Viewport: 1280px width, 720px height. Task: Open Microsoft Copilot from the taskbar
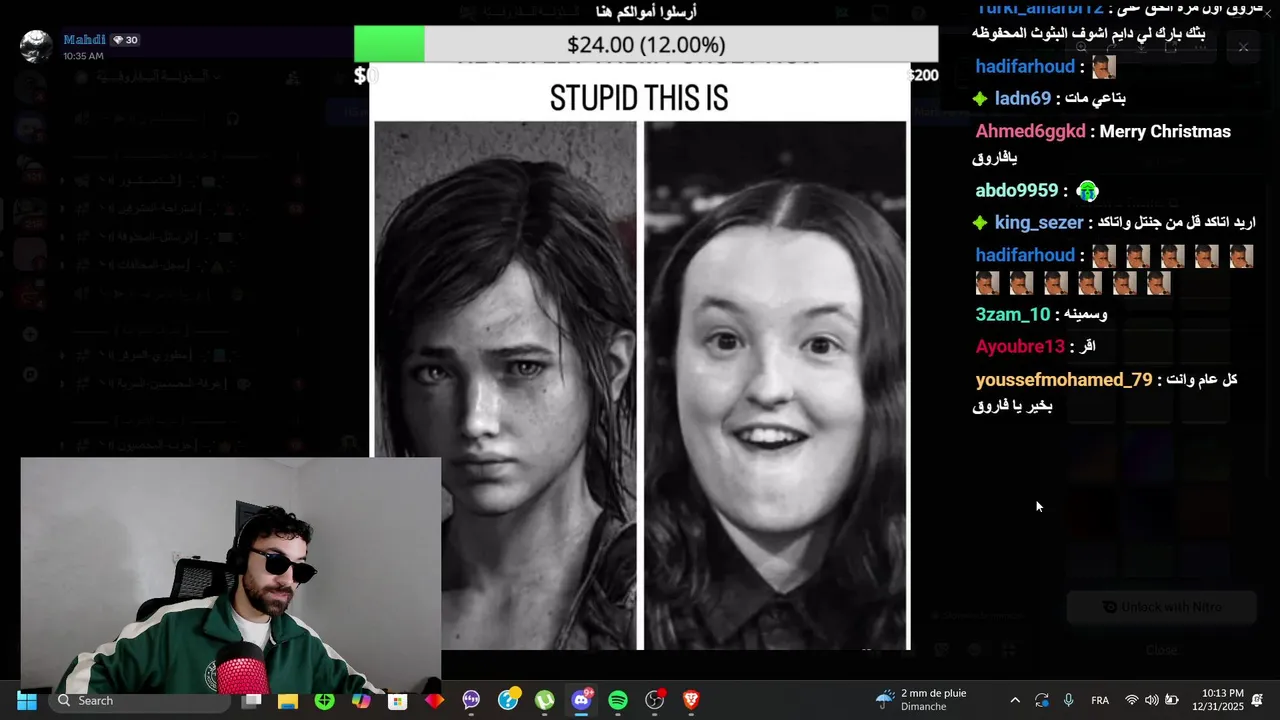pos(361,701)
